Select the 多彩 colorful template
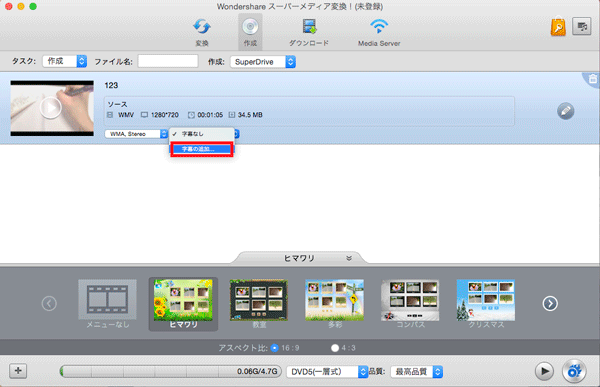The width and height of the screenshot is (600, 387). (334, 304)
